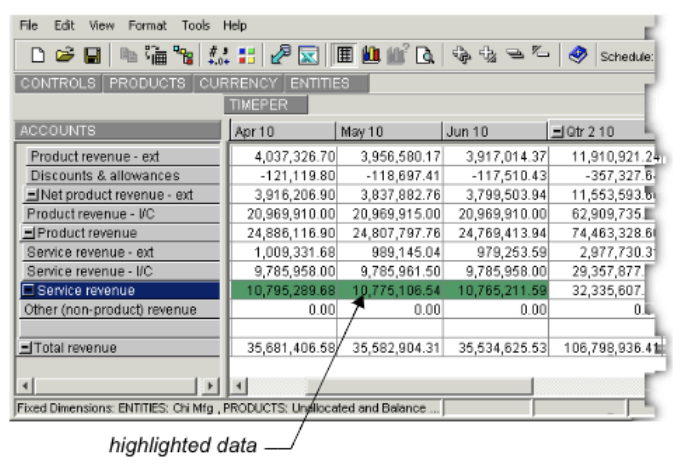The width and height of the screenshot is (700, 474).
Task: Click the colored grid icon
Action: 245,56
